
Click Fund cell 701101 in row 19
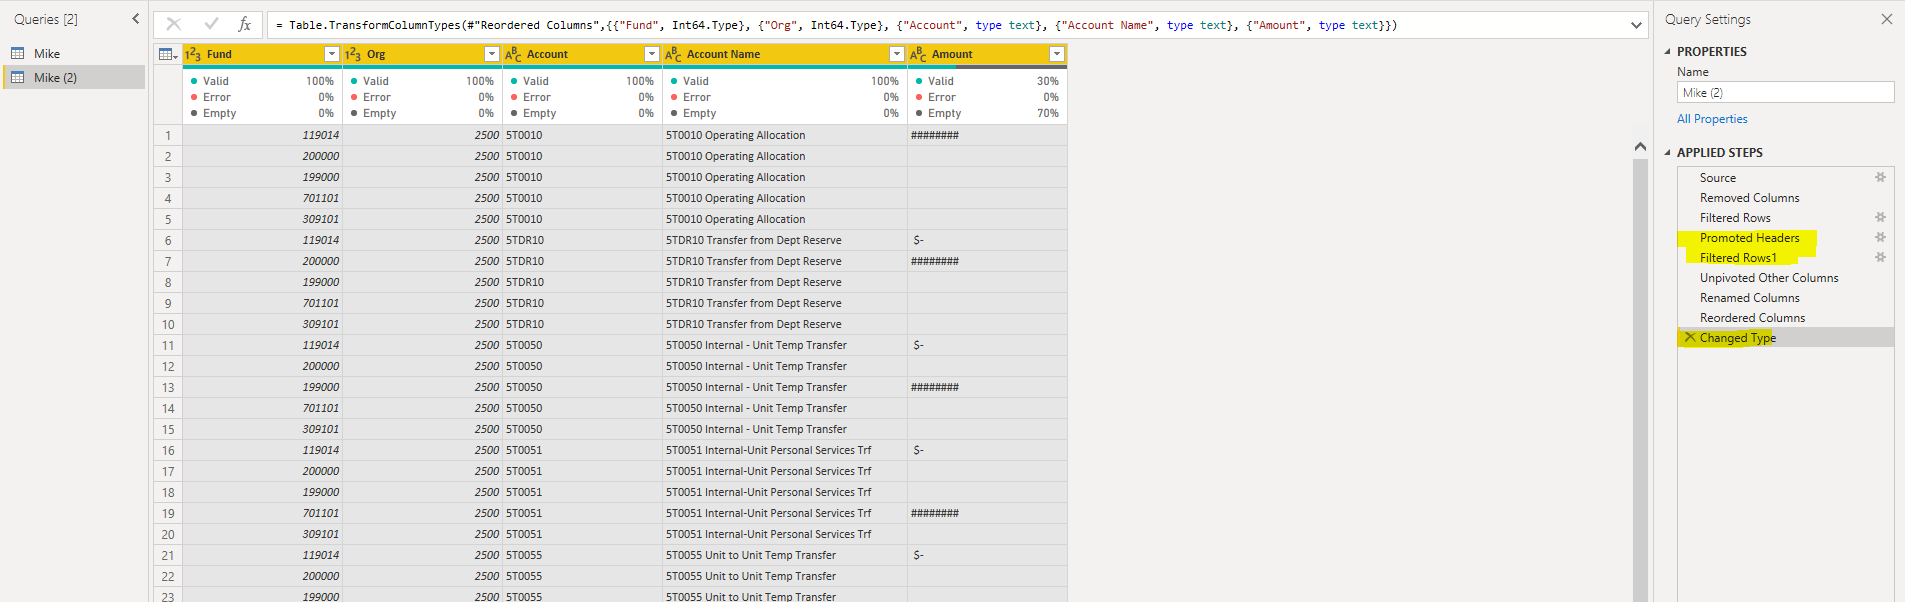tap(262, 513)
